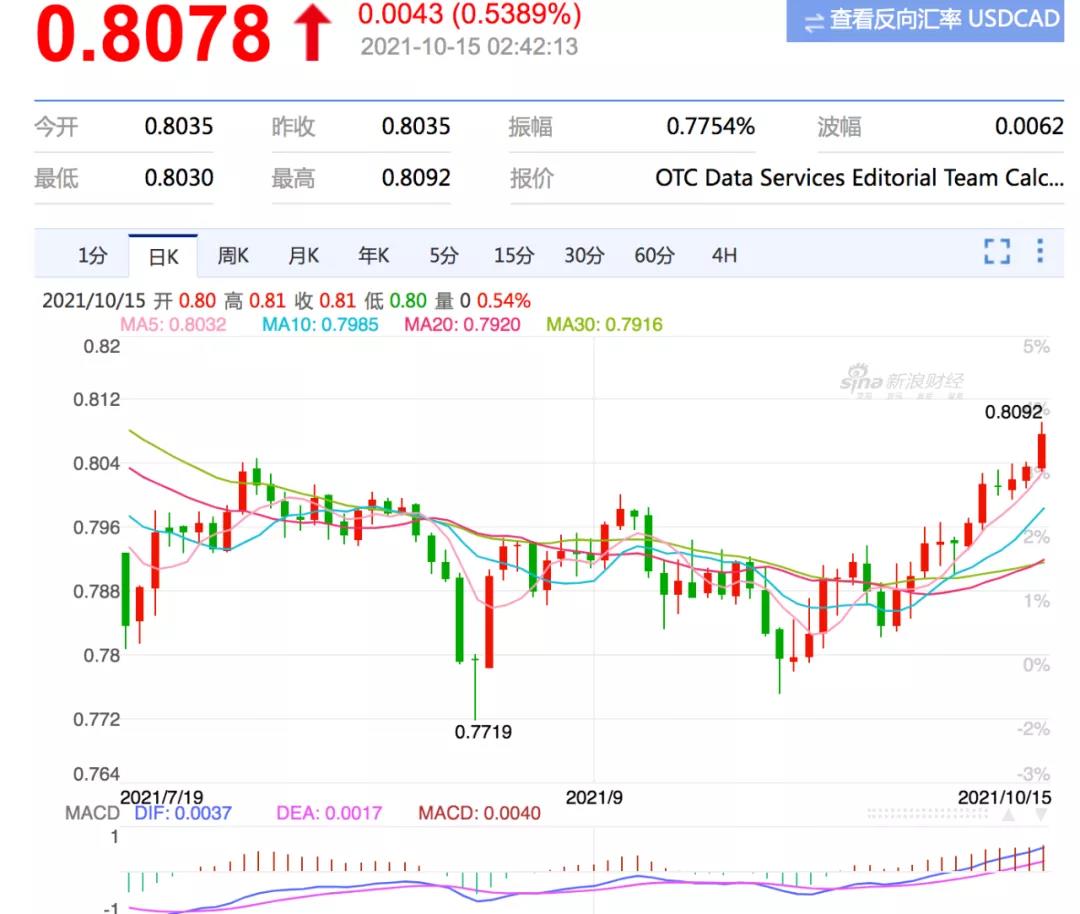
Task: Click the swap arrows icon beside 查看反向汇率
Action: point(815,21)
